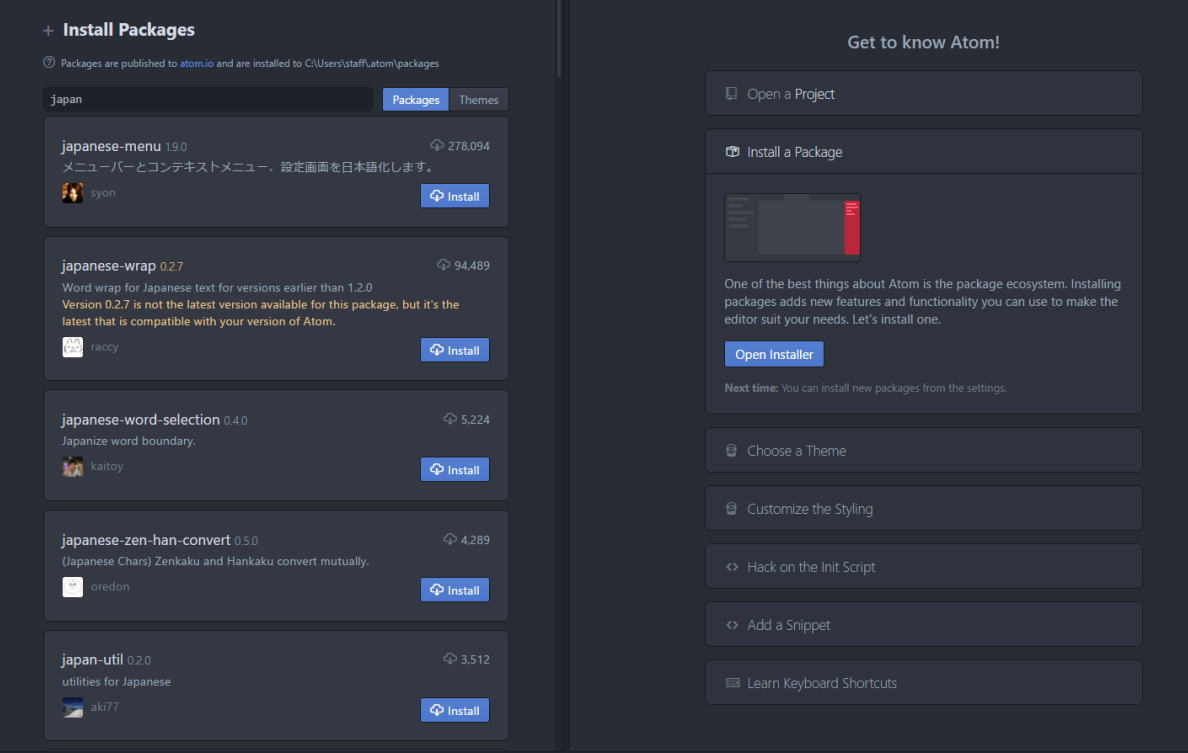Click the paint bucket icon beside Customize the Styling
Viewport: 1188px width, 753px height.
[731, 509]
